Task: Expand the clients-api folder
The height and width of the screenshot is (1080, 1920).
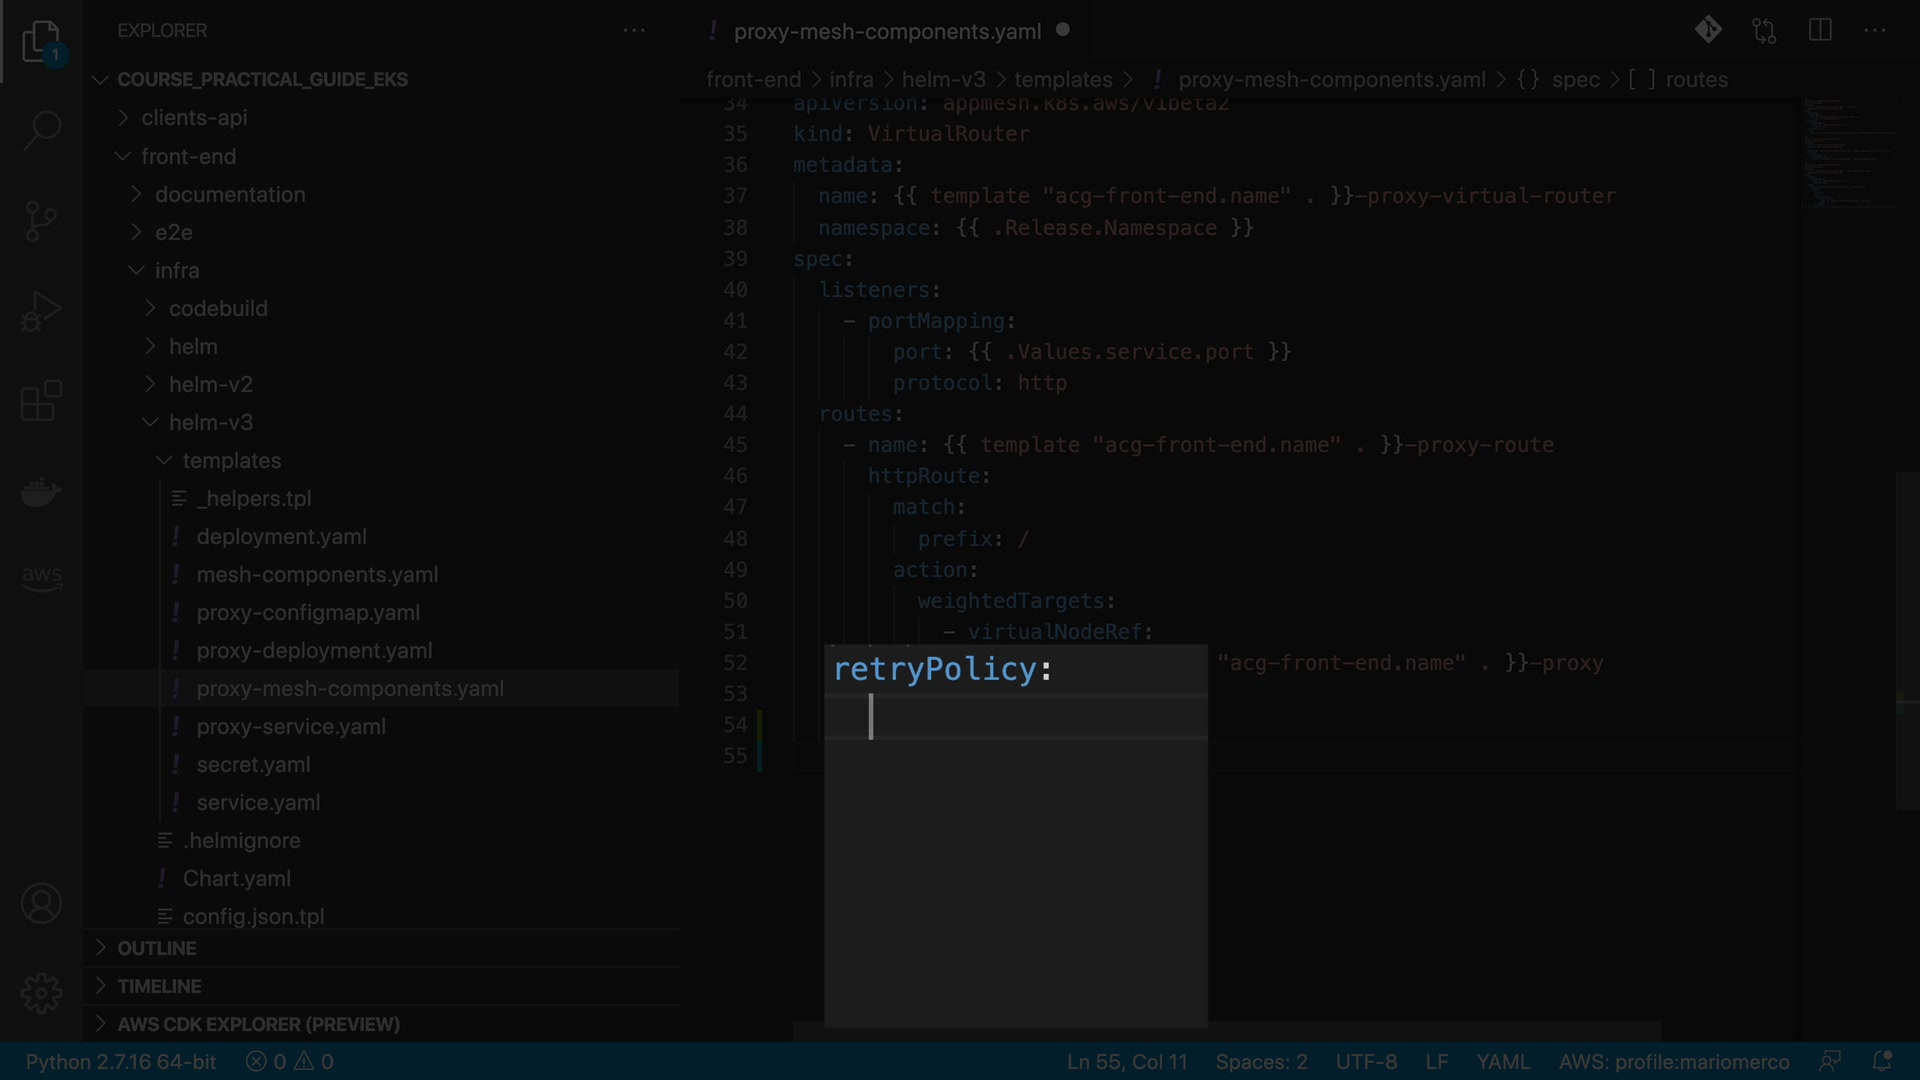Action: pyautogui.click(x=194, y=118)
